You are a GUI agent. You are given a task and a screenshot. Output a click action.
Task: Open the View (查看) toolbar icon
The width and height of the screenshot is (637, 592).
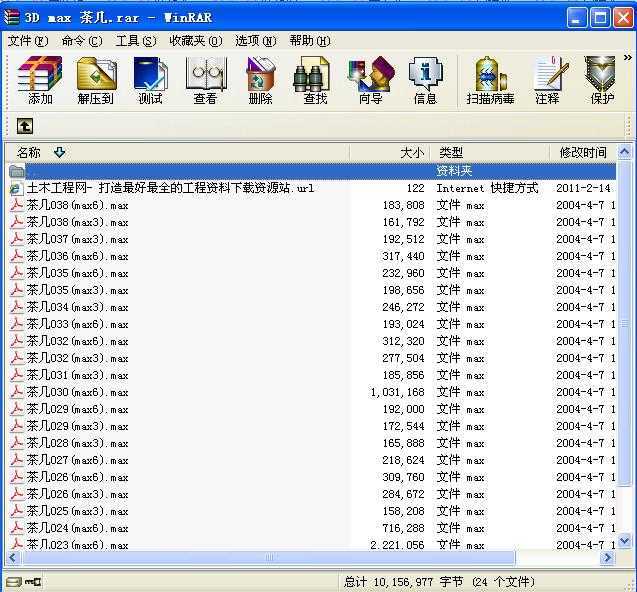(x=206, y=80)
